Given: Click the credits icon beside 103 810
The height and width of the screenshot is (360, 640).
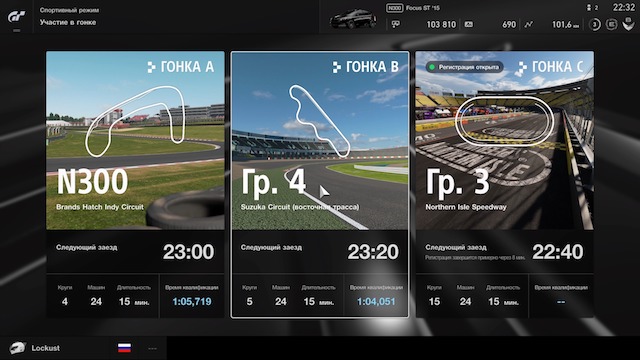Looking at the screenshot, I should tap(396, 24).
